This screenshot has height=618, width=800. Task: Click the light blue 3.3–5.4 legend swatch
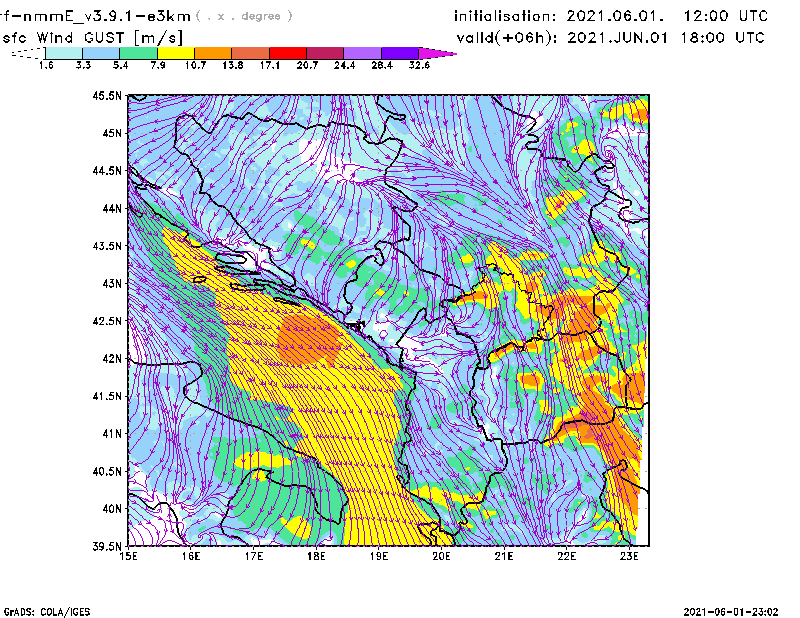[101, 53]
